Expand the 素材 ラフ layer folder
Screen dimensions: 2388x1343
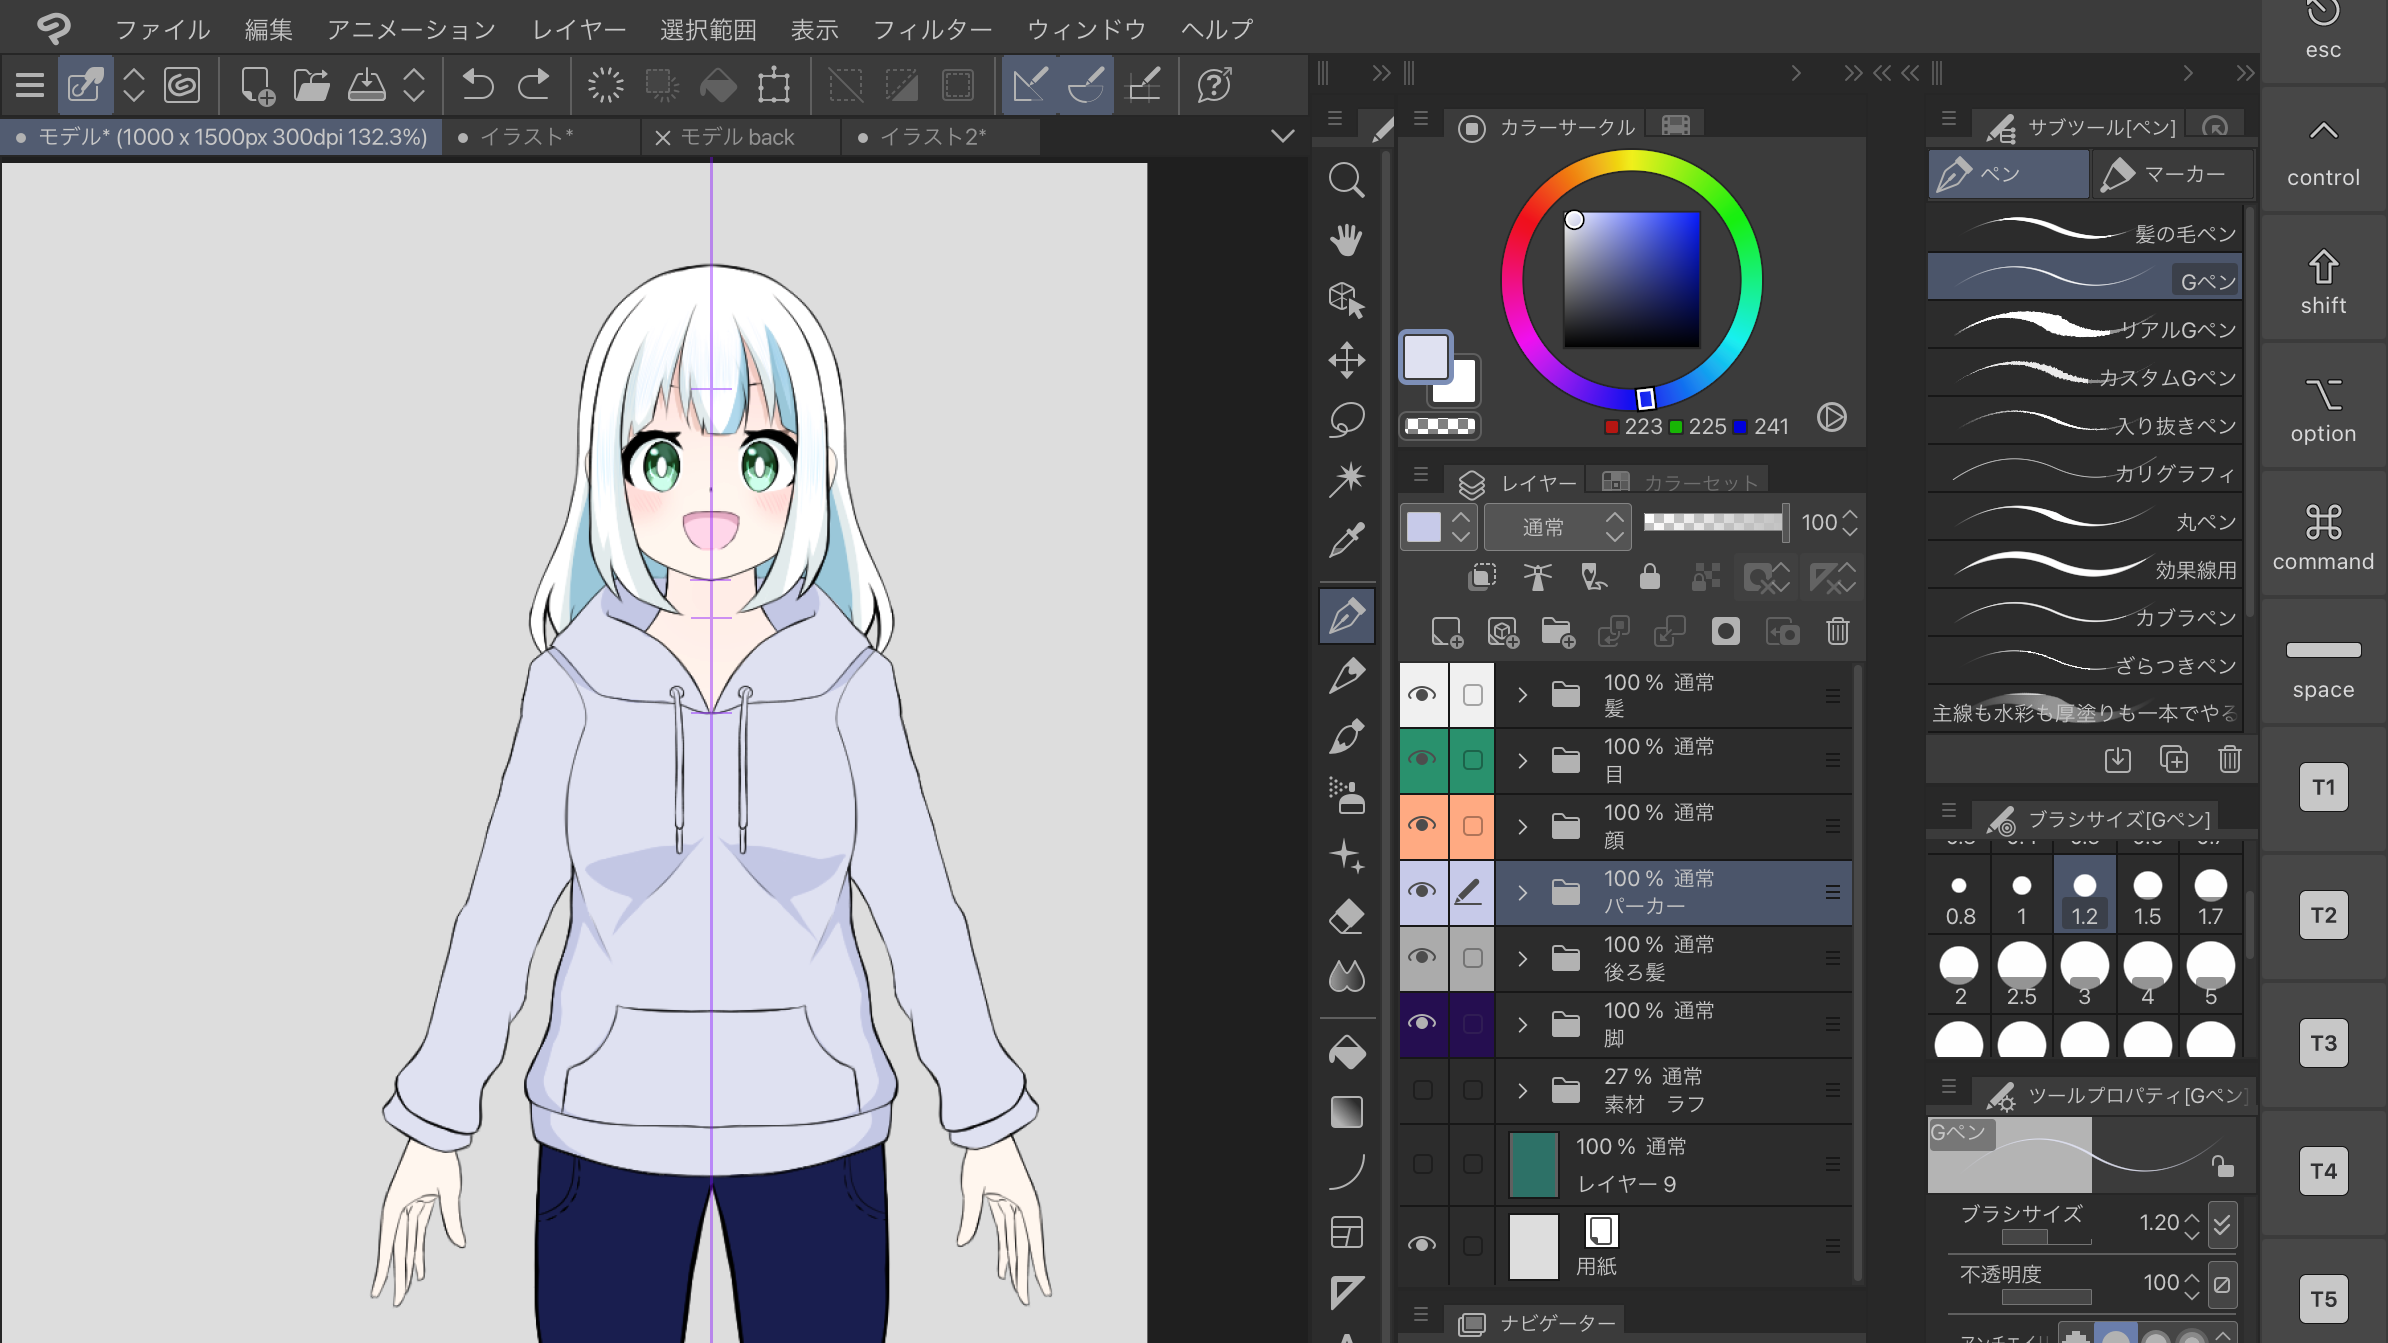coord(1522,1091)
